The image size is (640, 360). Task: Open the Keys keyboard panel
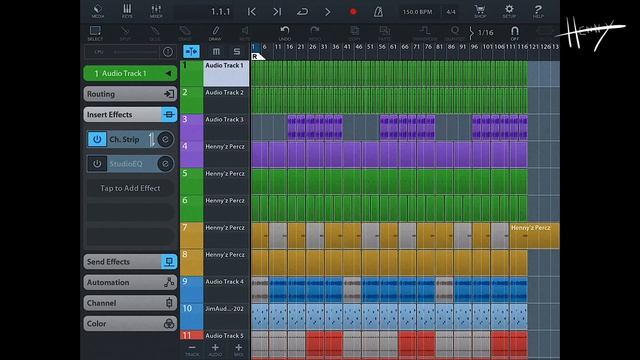127,11
